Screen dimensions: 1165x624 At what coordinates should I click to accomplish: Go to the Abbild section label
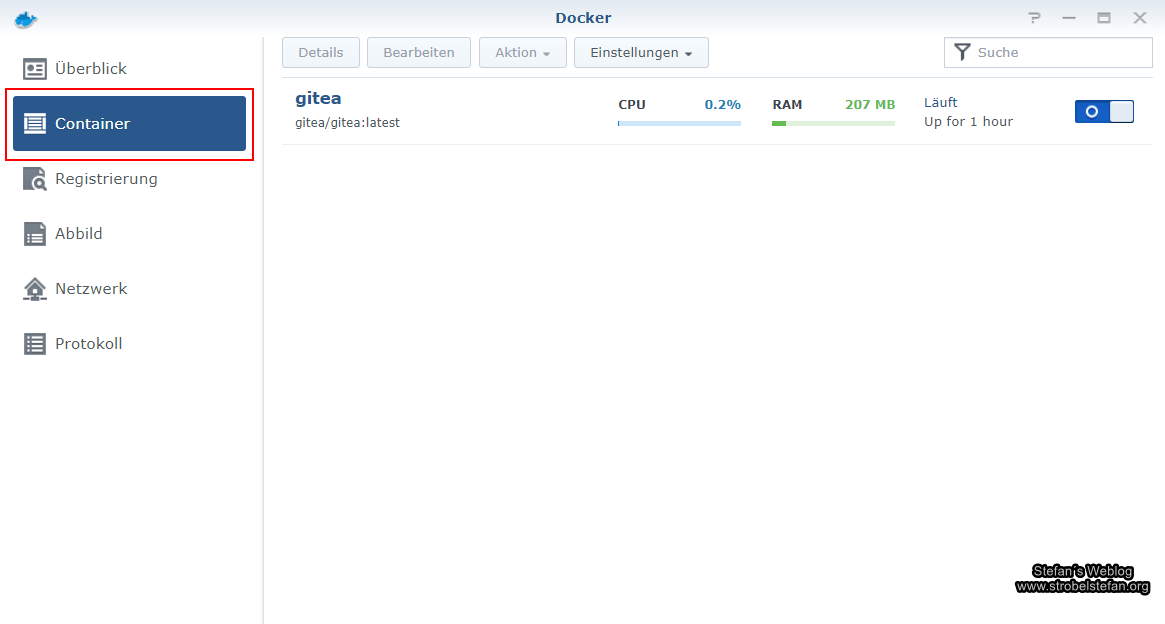(x=79, y=234)
